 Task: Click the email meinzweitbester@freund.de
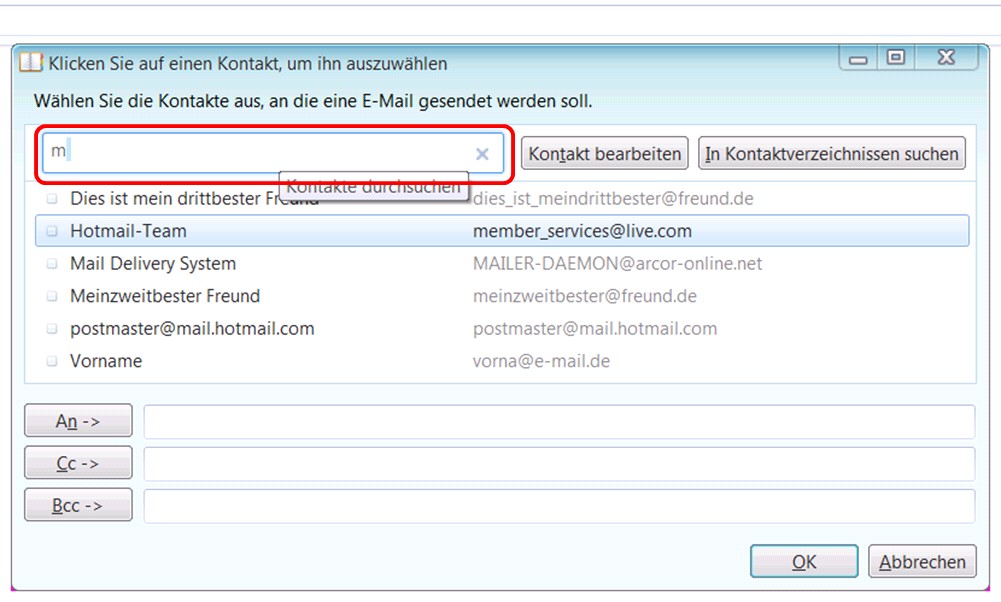click(x=585, y=296)
